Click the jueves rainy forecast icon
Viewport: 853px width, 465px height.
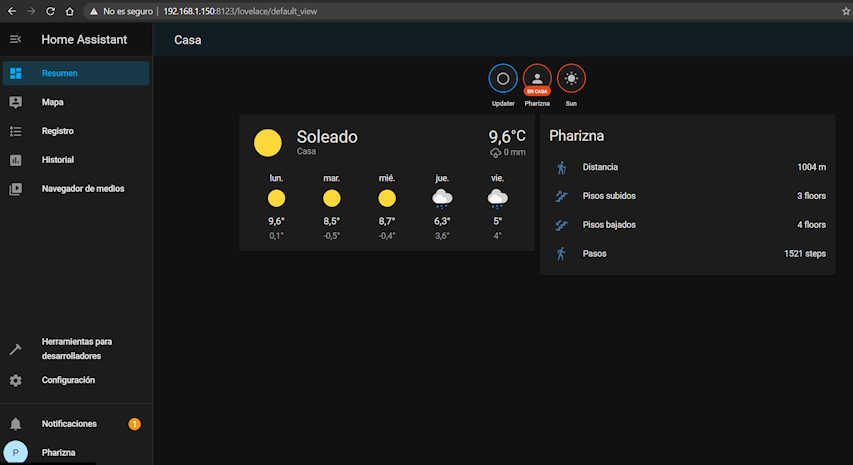[x=442, y=199]
